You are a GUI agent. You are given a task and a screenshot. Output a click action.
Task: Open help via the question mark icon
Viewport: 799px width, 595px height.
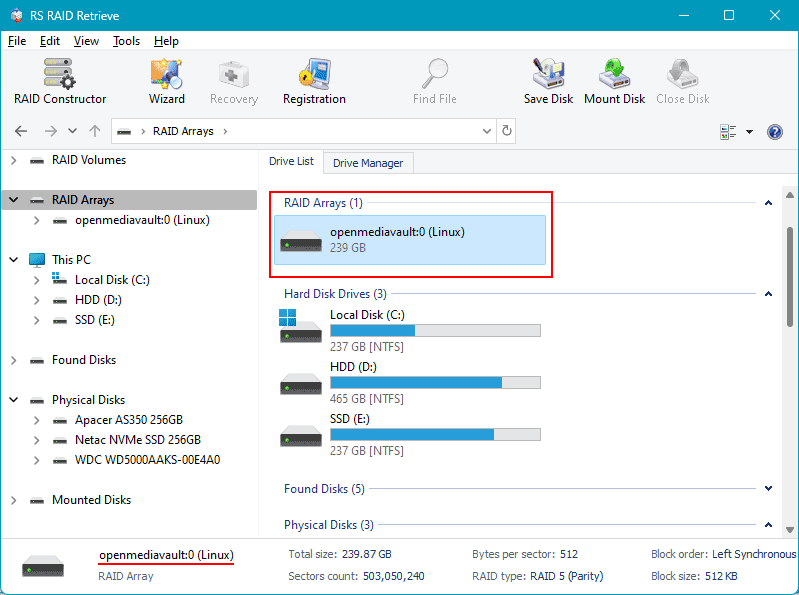click(x=774, y=132)
